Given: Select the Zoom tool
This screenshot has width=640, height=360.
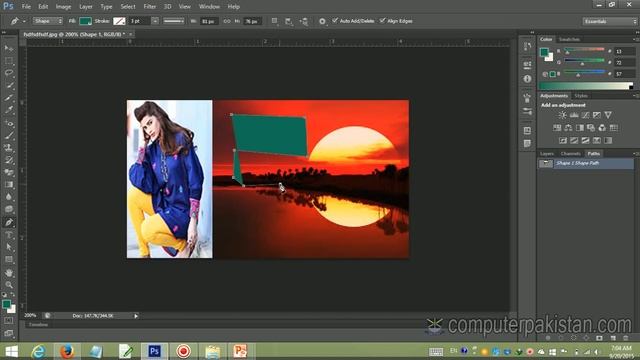Looking at the screenshot, I should [9, 284].
